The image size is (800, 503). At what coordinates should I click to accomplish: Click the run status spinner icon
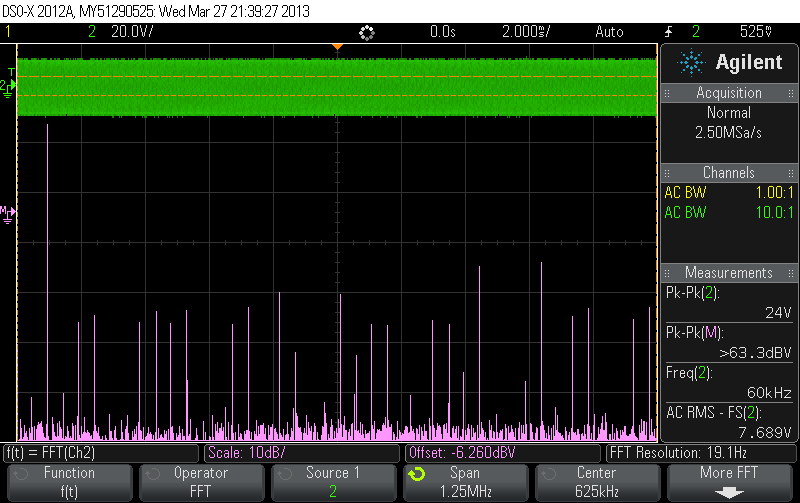coord(366,33)
